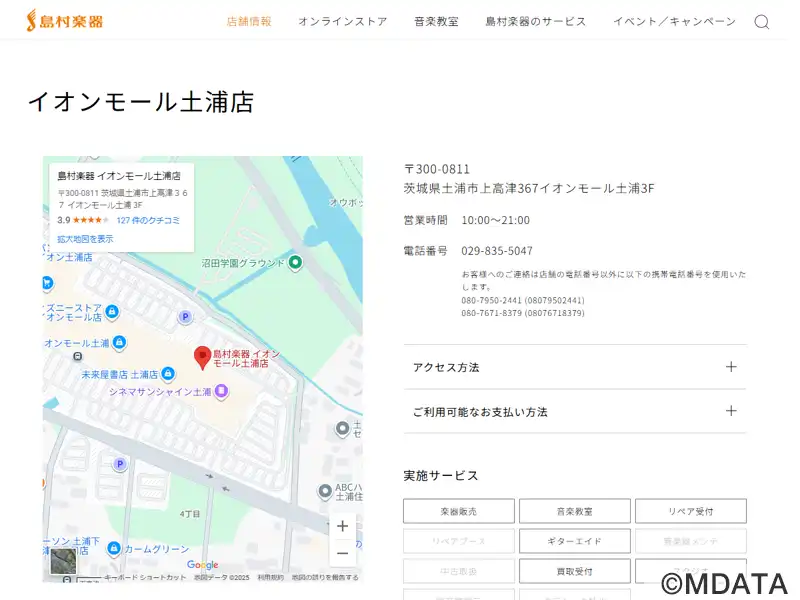The width and height of the screenshot is (800, 600).
Task: Click the ABC gray map marker
Action: [325, 492]
